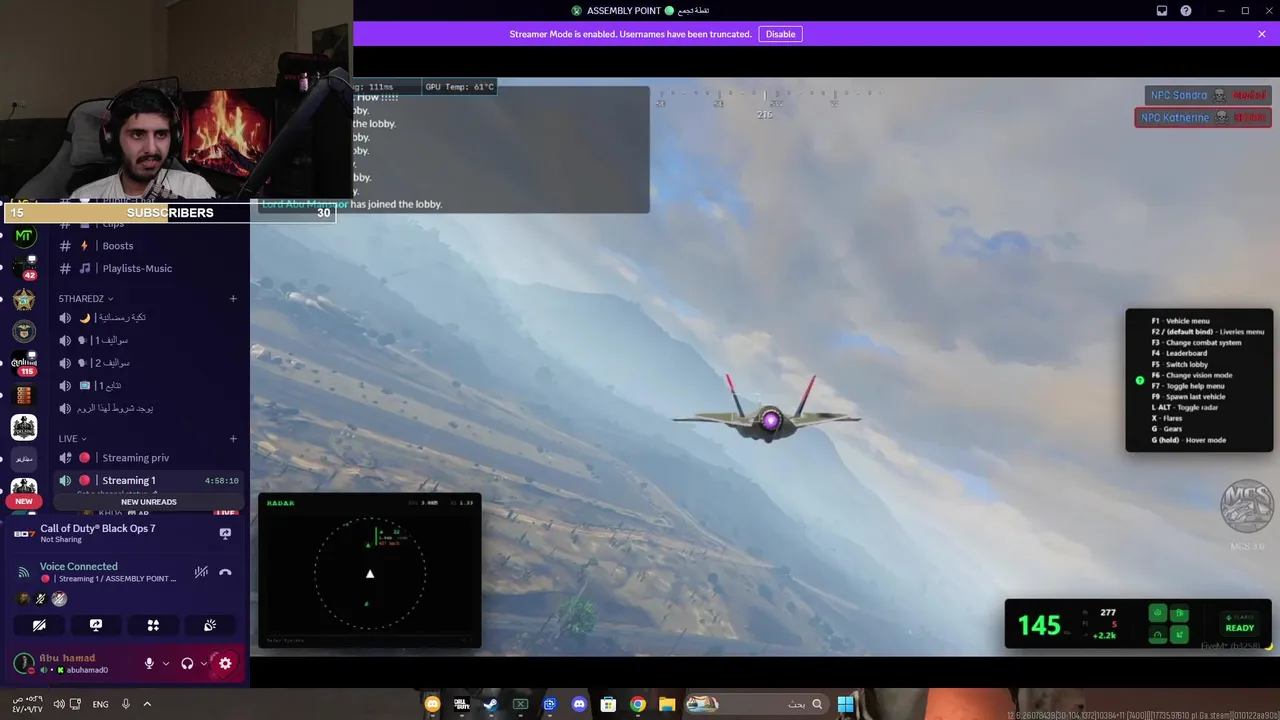Viewport: 1280px width, 720px height.
Task: Open headphone output options arrow
Action: (x=204, y=663)
